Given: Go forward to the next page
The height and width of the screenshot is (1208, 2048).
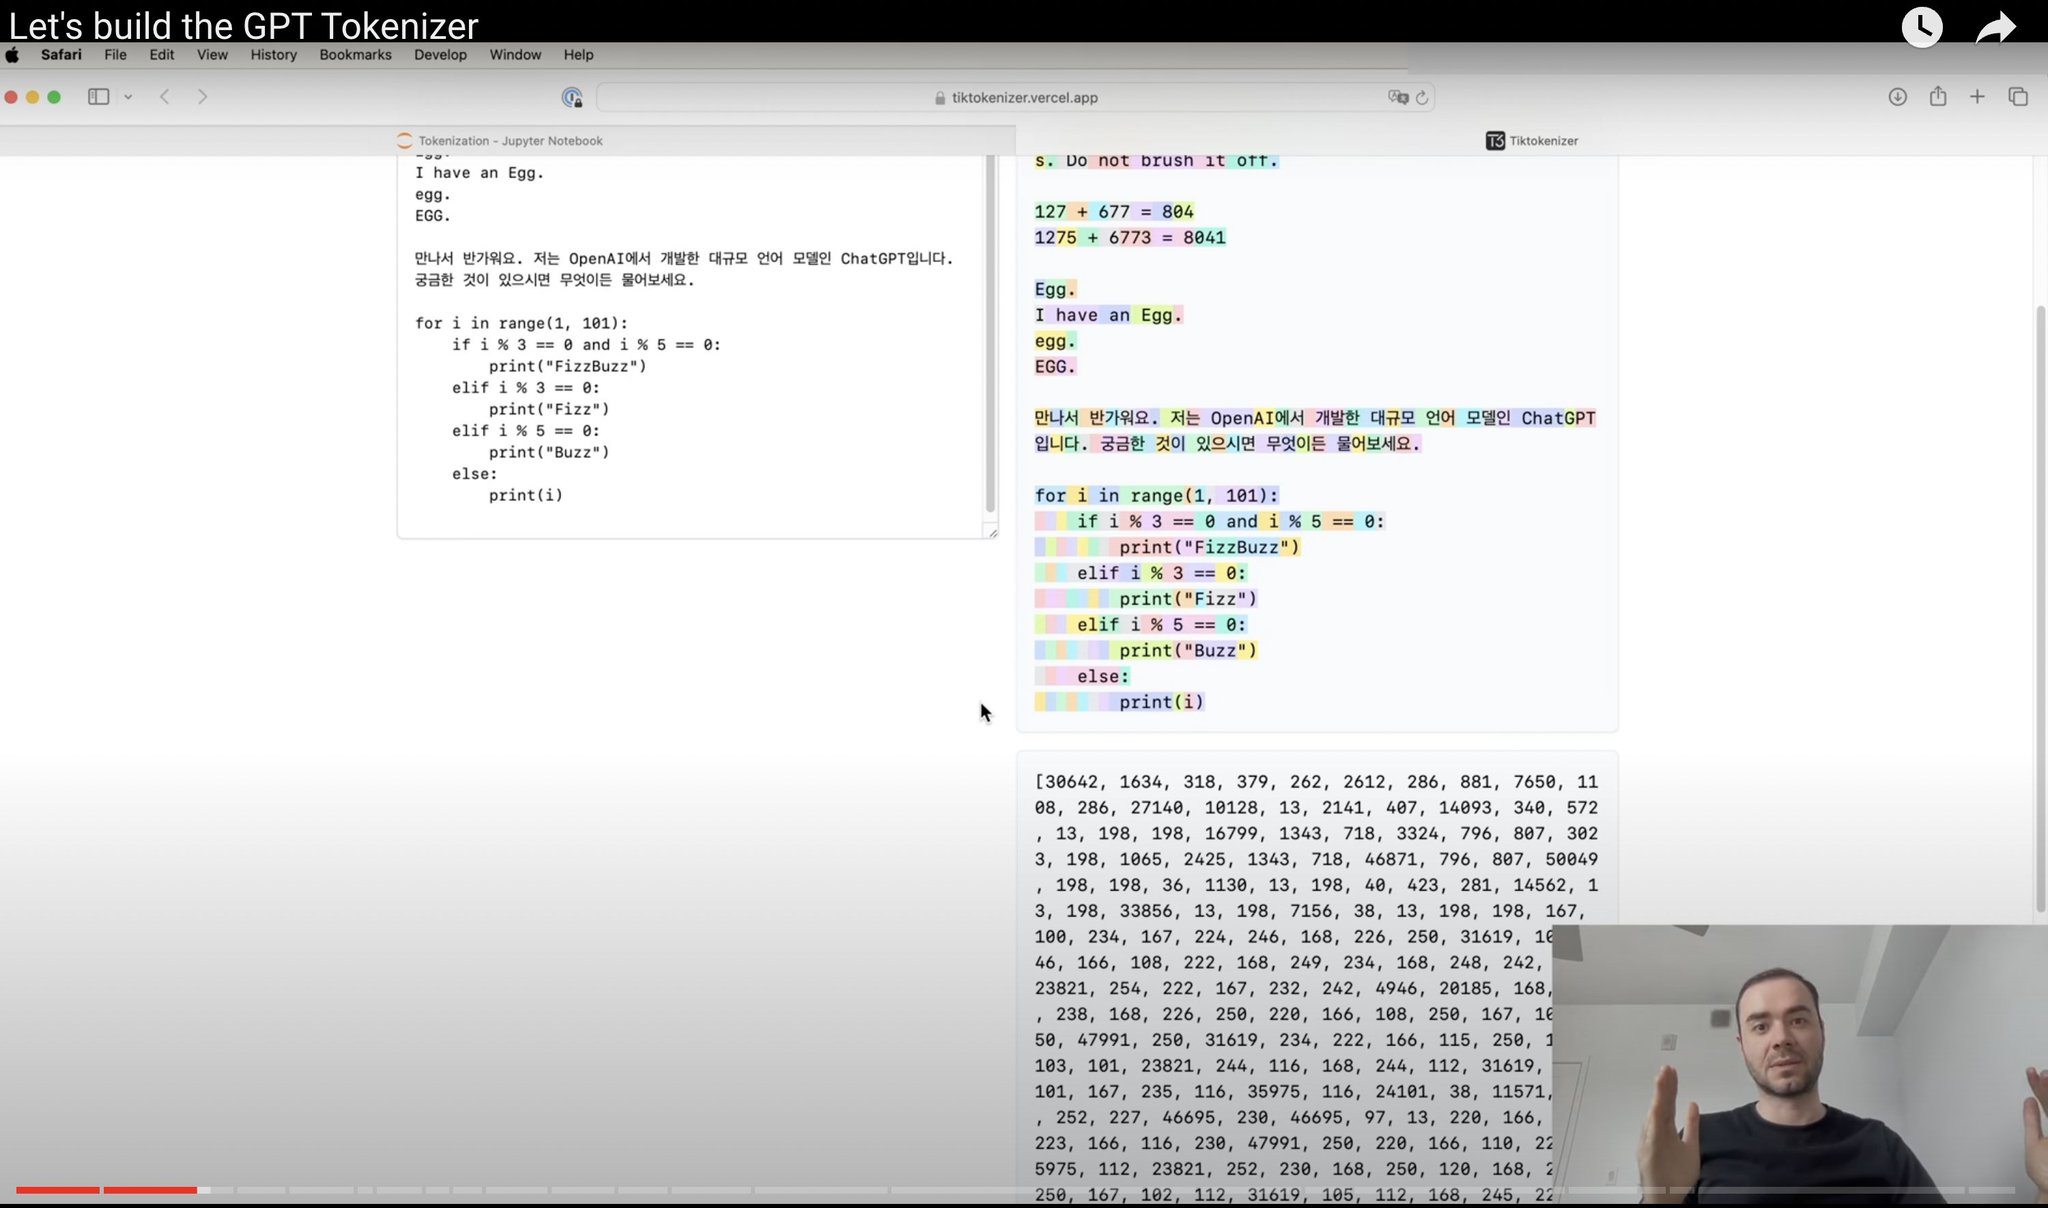Looking at the screenshot, I should click(202, 97).
